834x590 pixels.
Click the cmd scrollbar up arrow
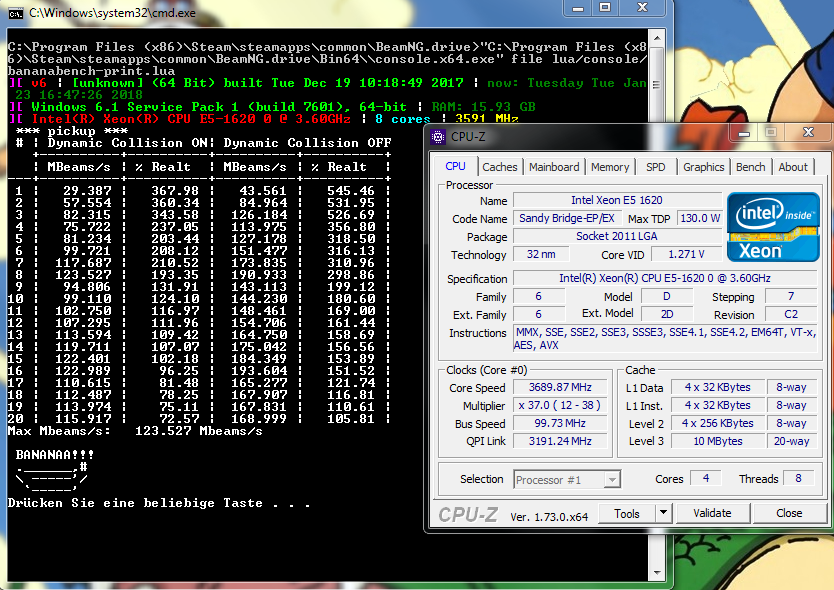click(x=657, y=38)
